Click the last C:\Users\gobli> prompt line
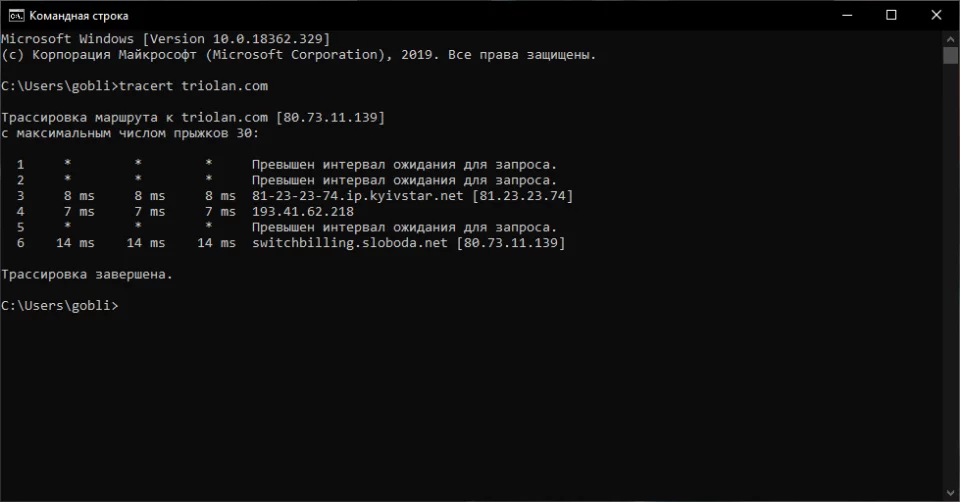This screenshot has height=502, width=960. pyautogui.click(x=59, y=305)
